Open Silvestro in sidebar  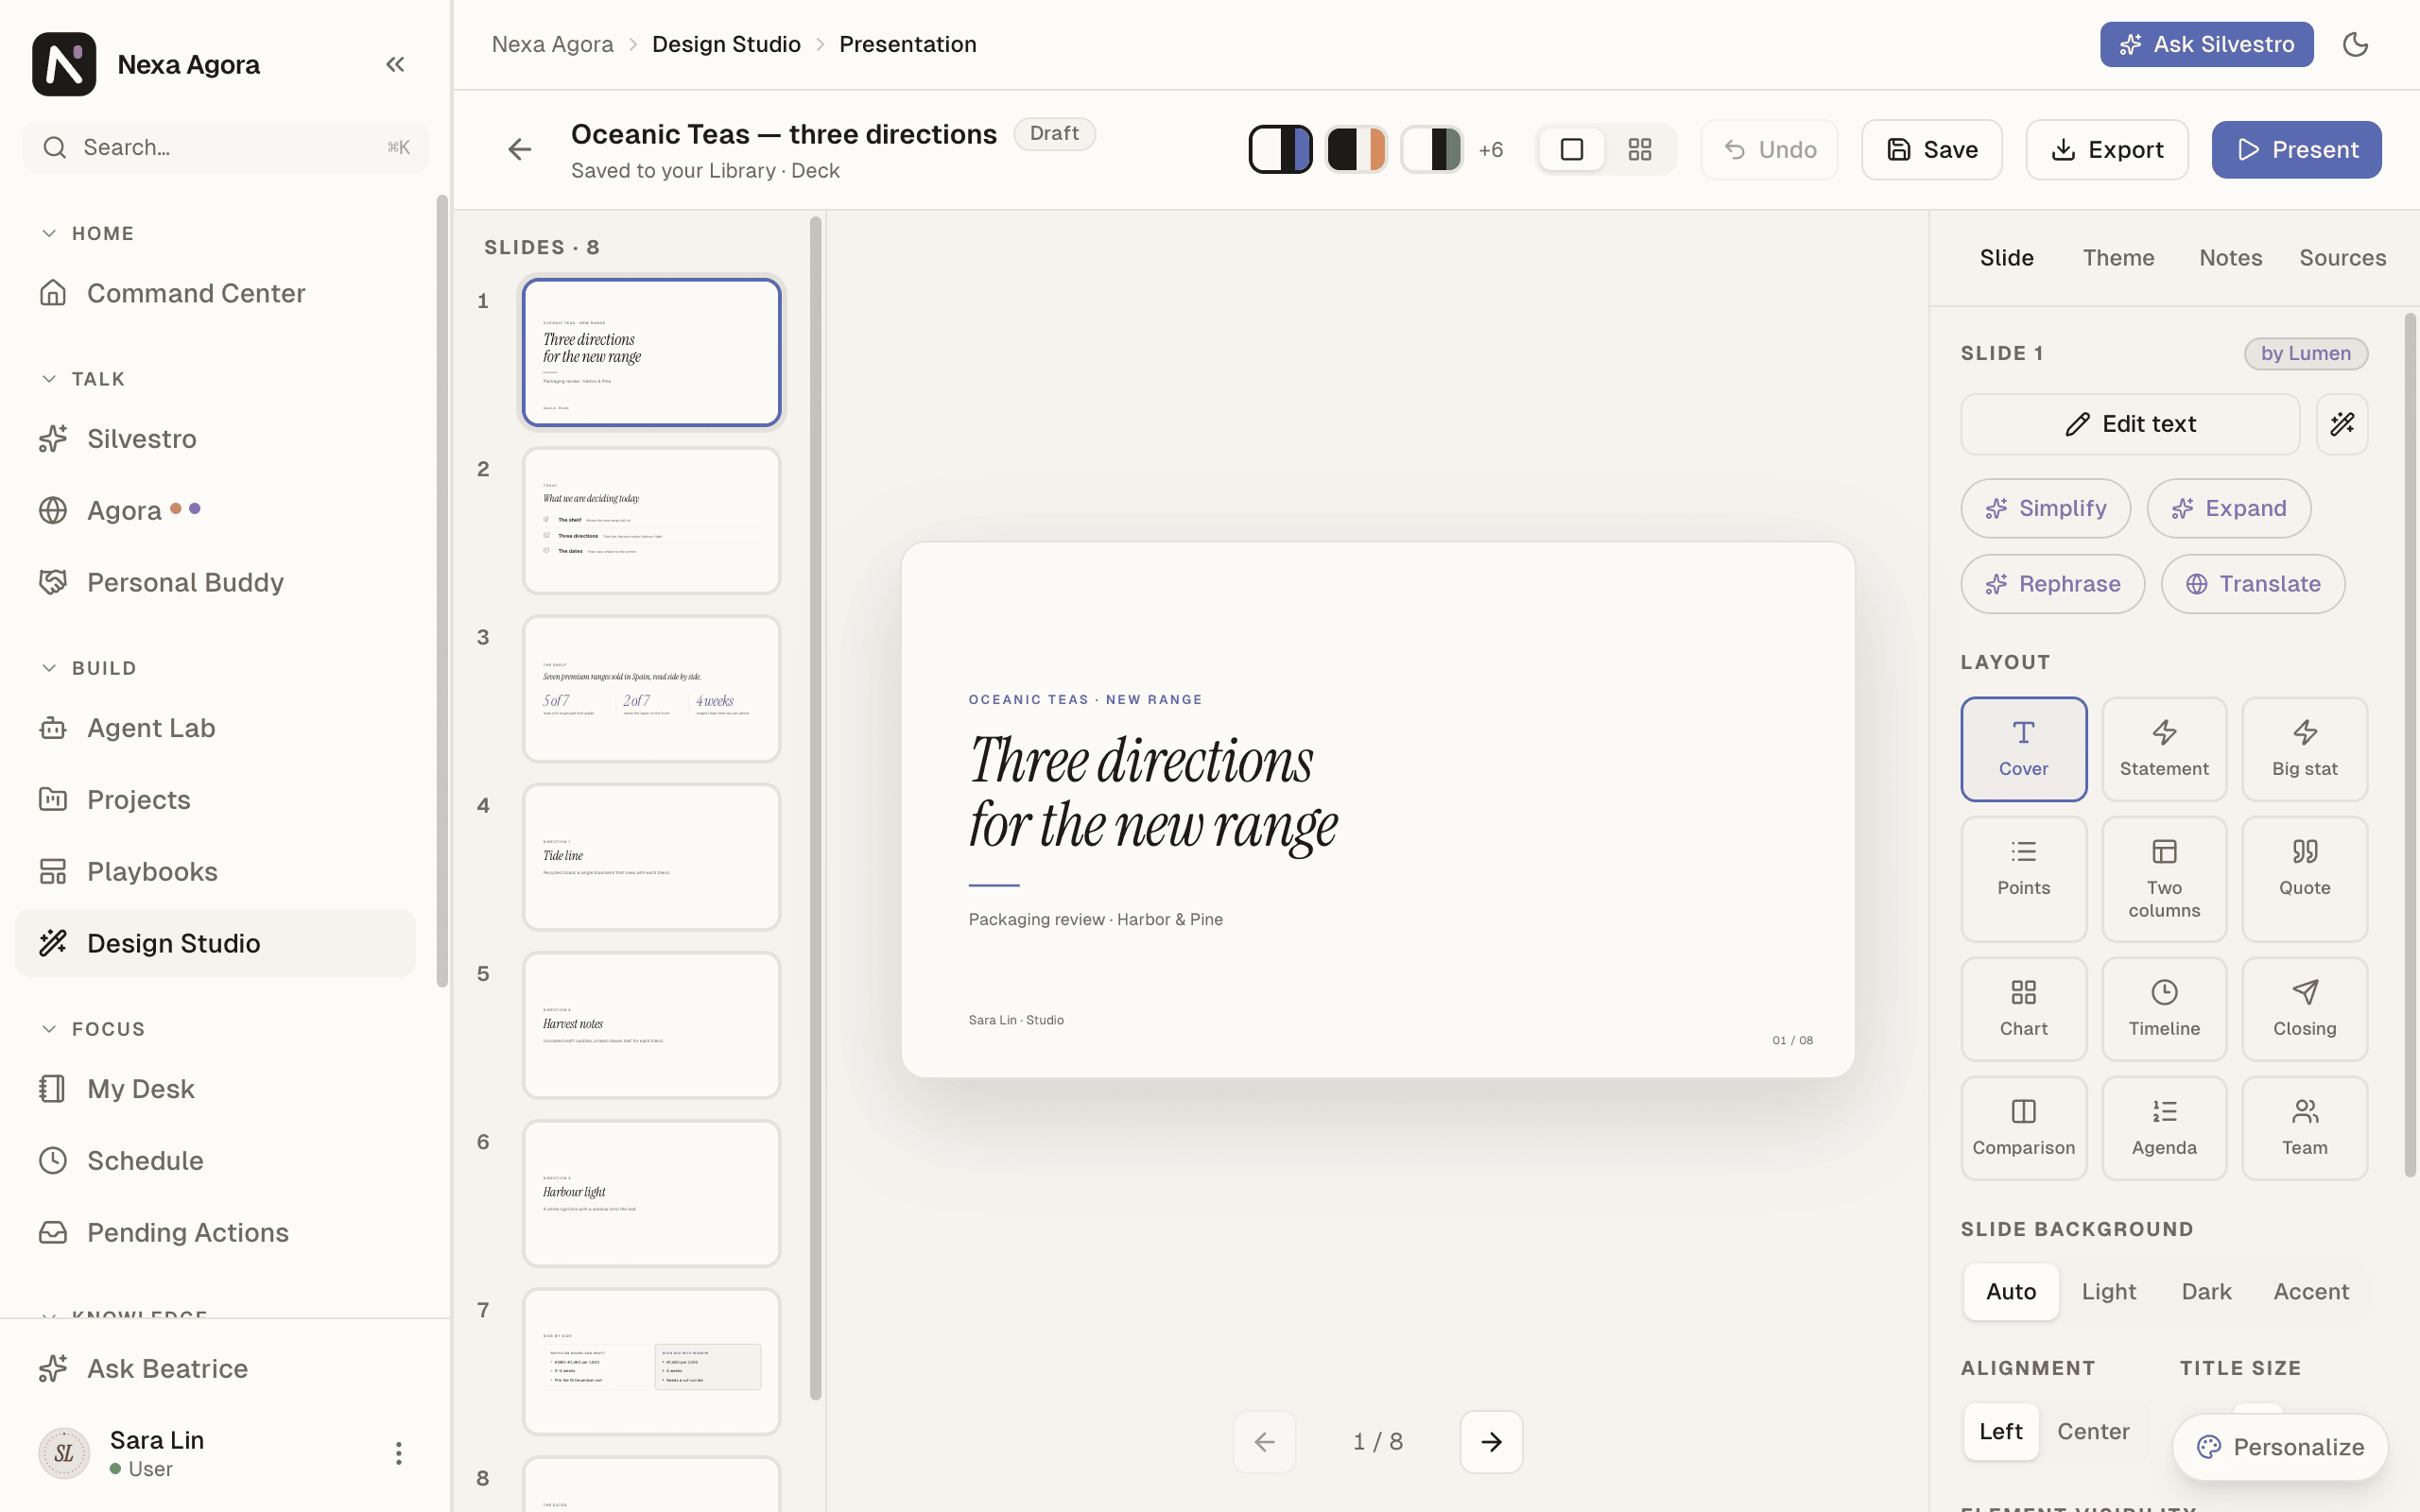click(x=216, y=439)
